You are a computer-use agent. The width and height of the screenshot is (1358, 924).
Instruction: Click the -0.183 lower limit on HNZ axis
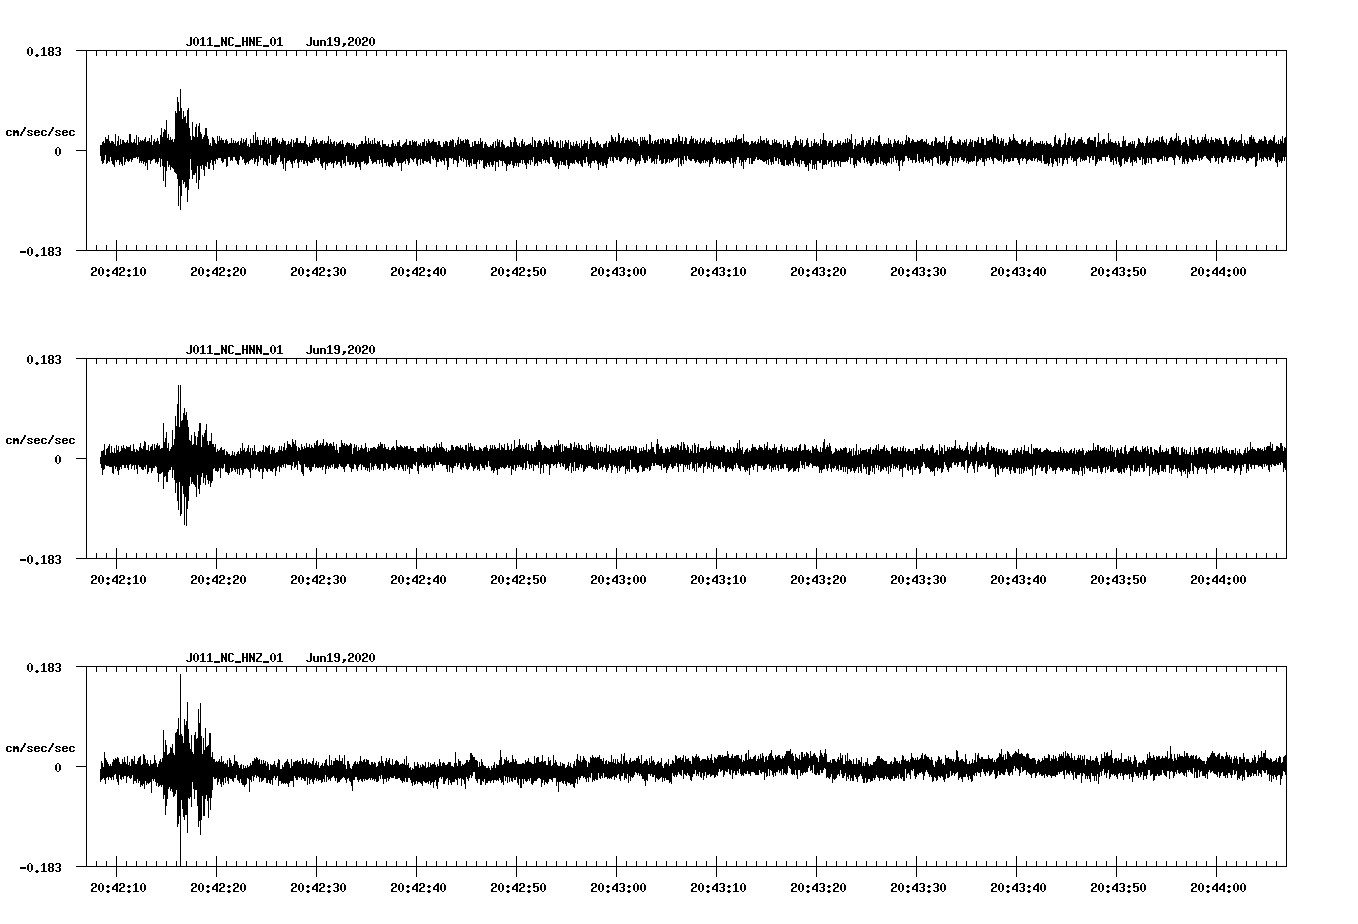[40, 867]
